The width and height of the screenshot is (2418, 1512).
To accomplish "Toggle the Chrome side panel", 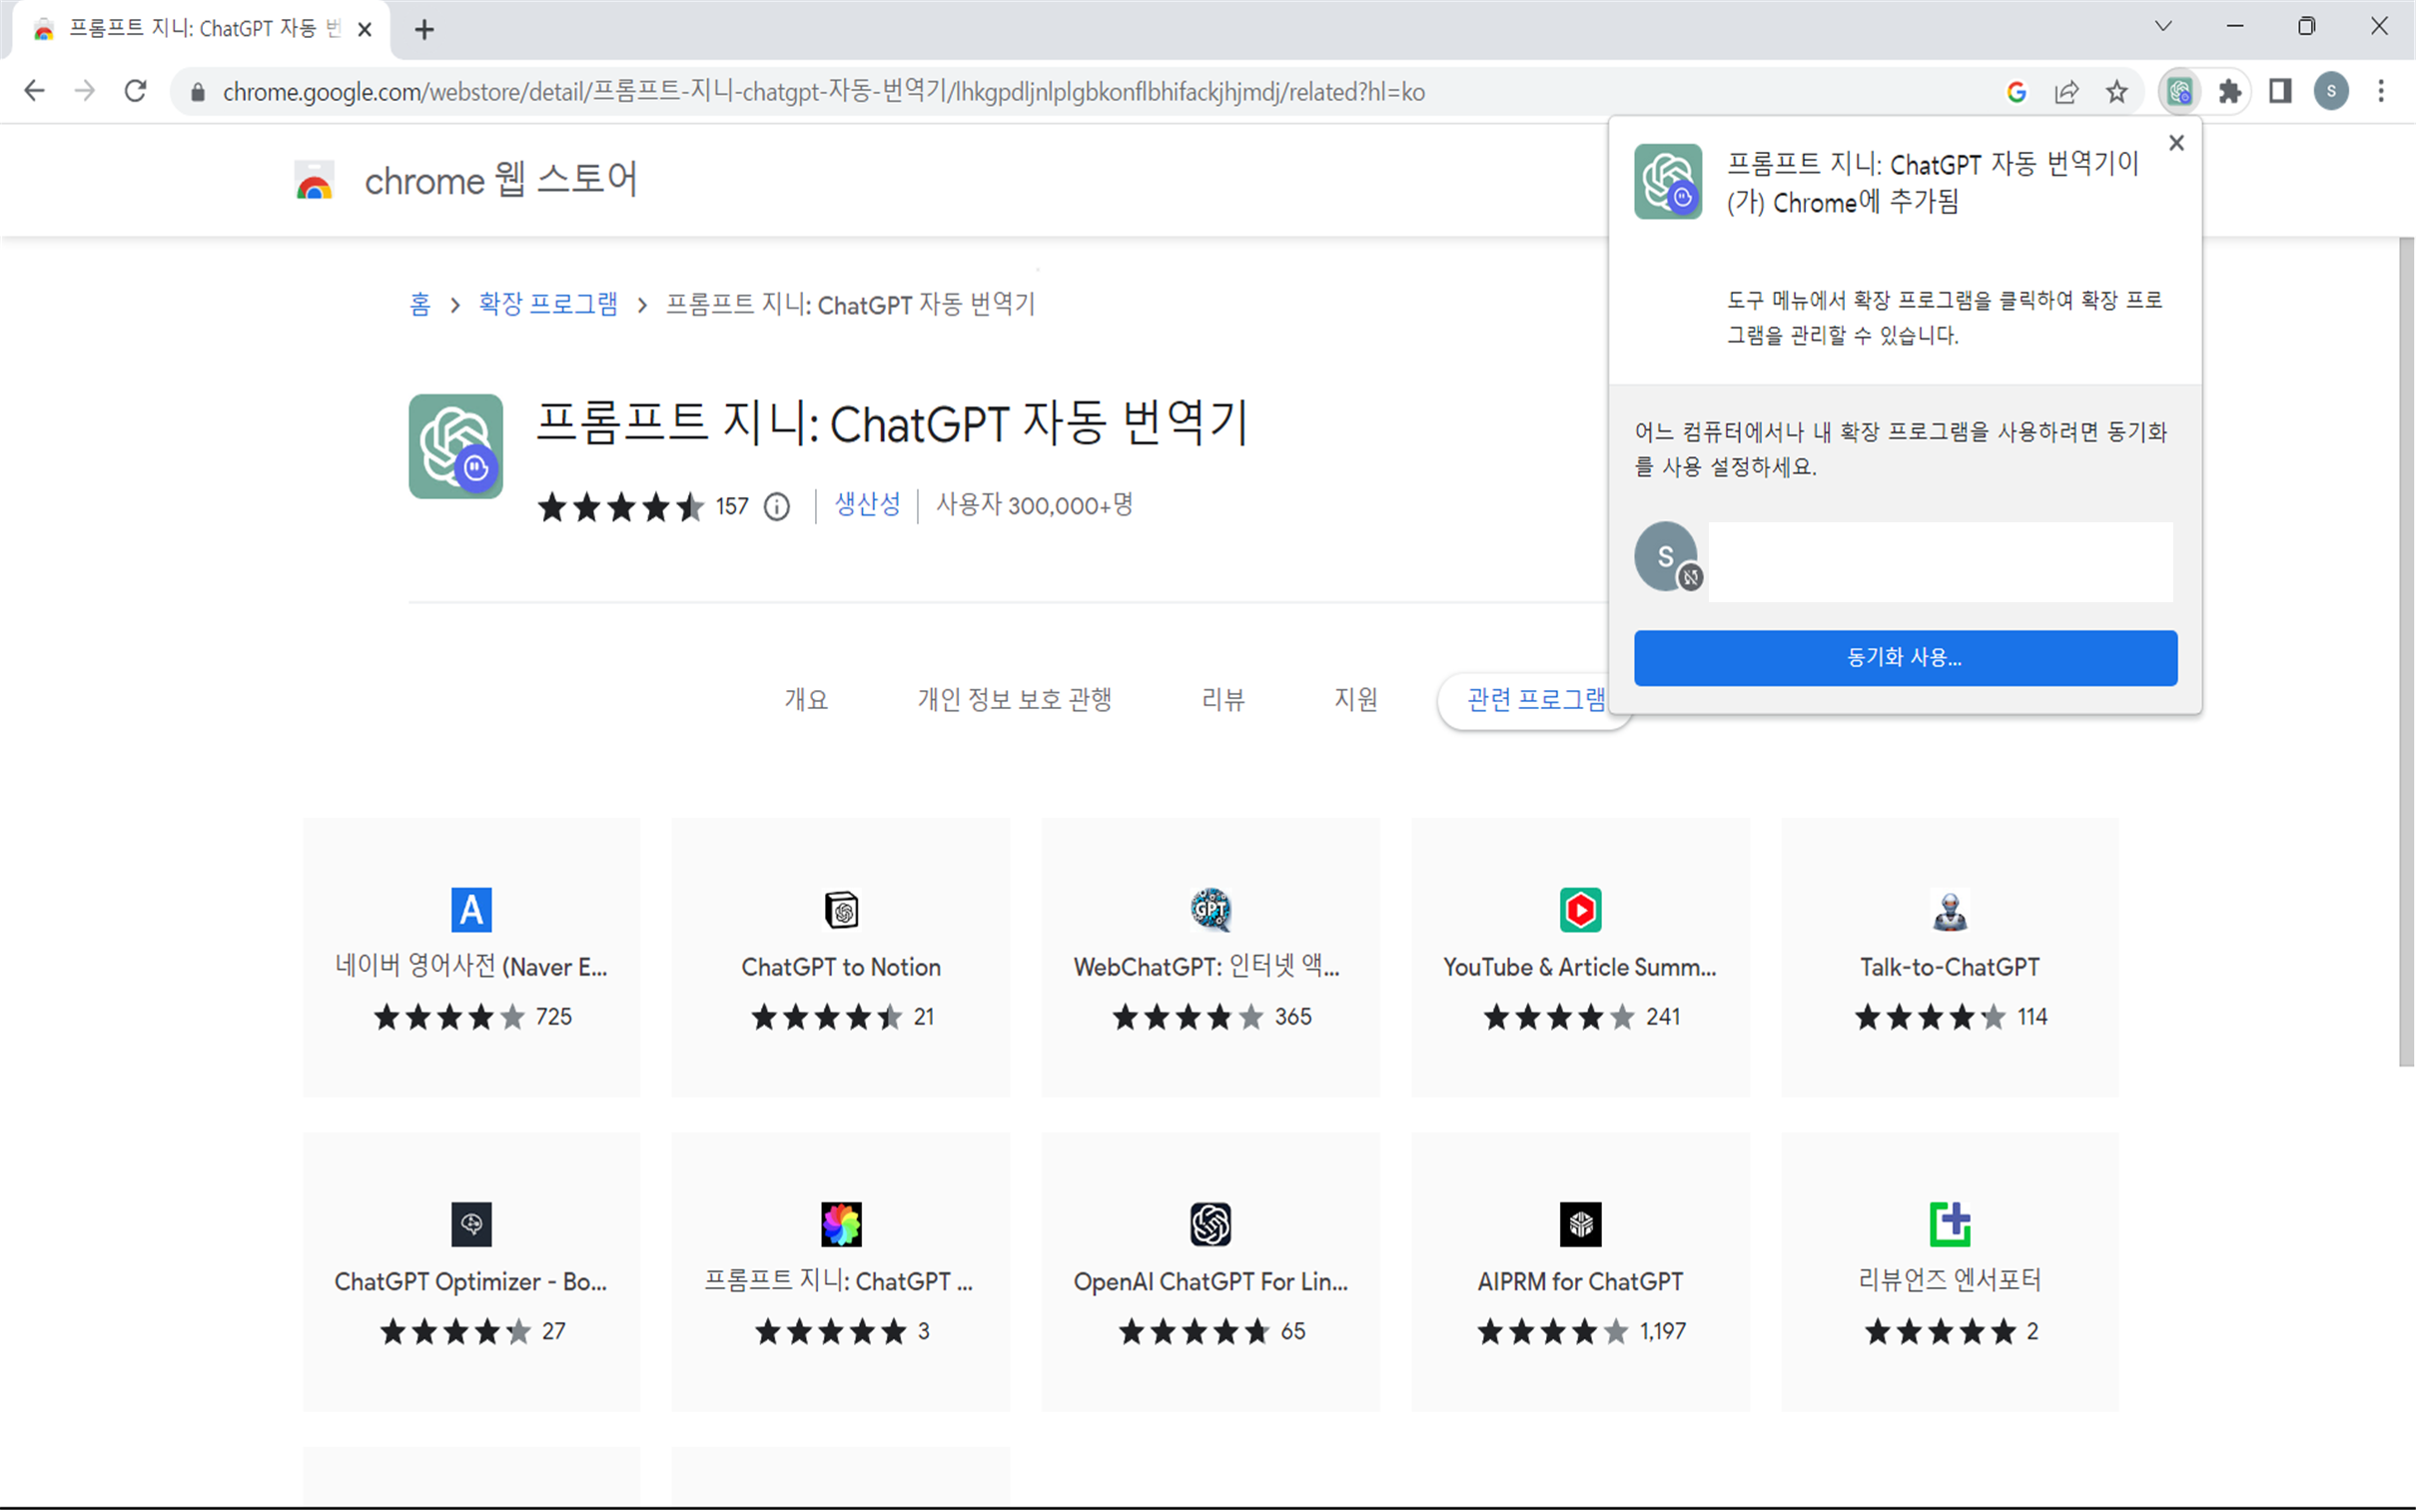I will click(x=2281, y=92).
